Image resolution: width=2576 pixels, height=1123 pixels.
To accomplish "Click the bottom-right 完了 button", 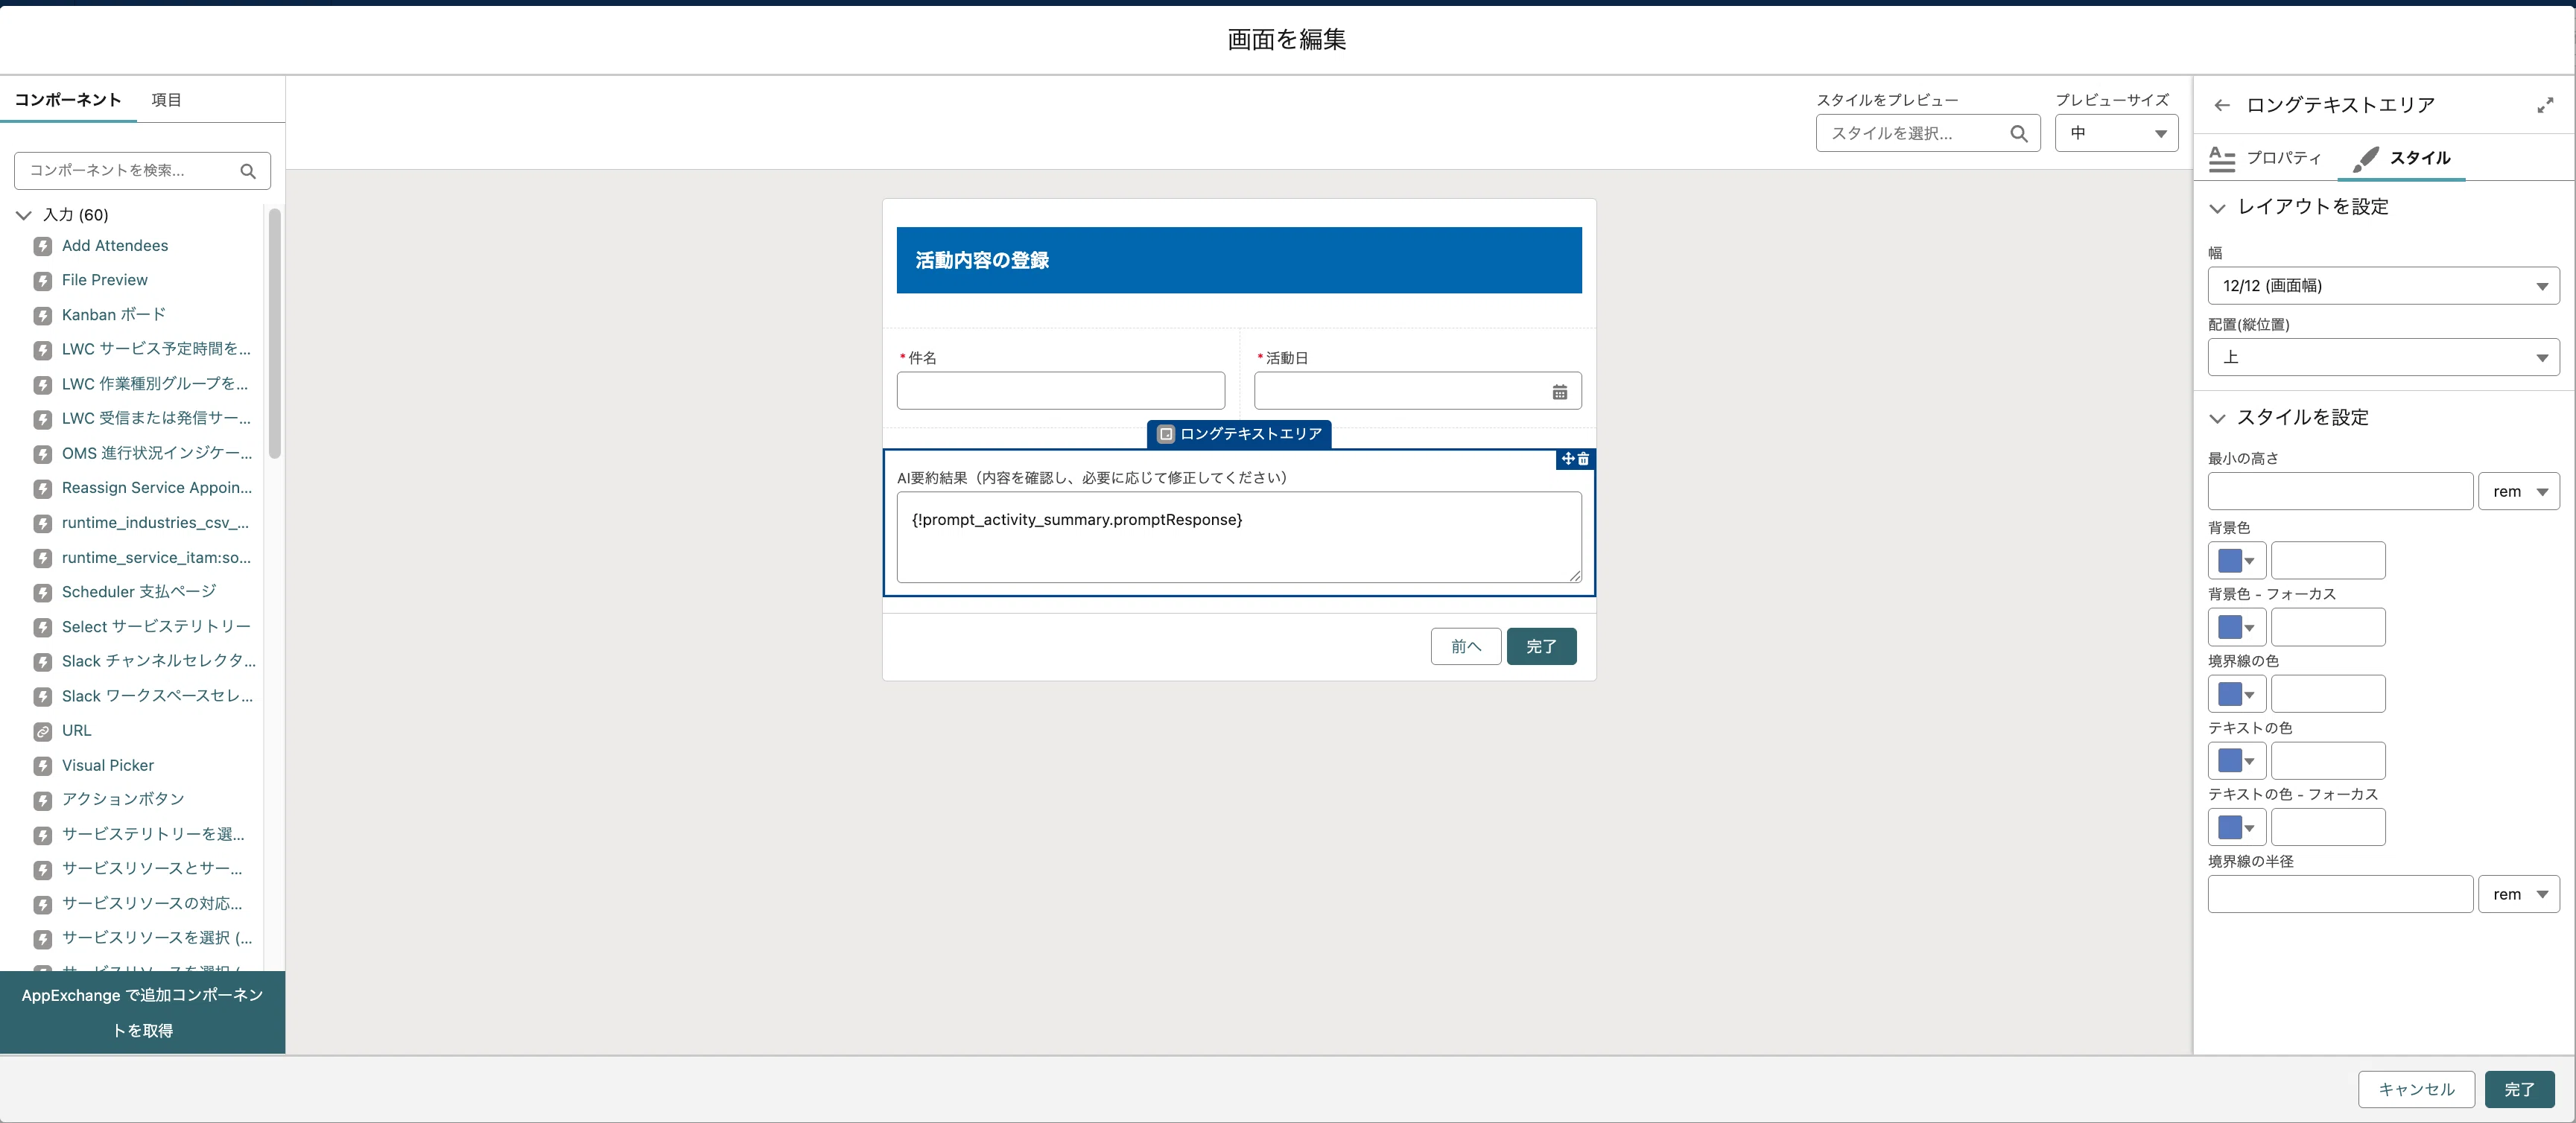I will point(2519,1089).
